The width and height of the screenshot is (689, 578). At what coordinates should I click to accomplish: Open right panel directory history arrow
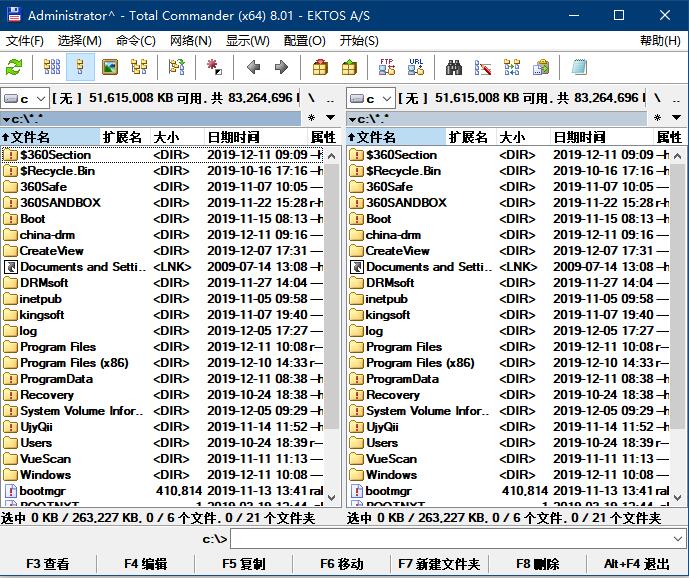pos(676,118)
